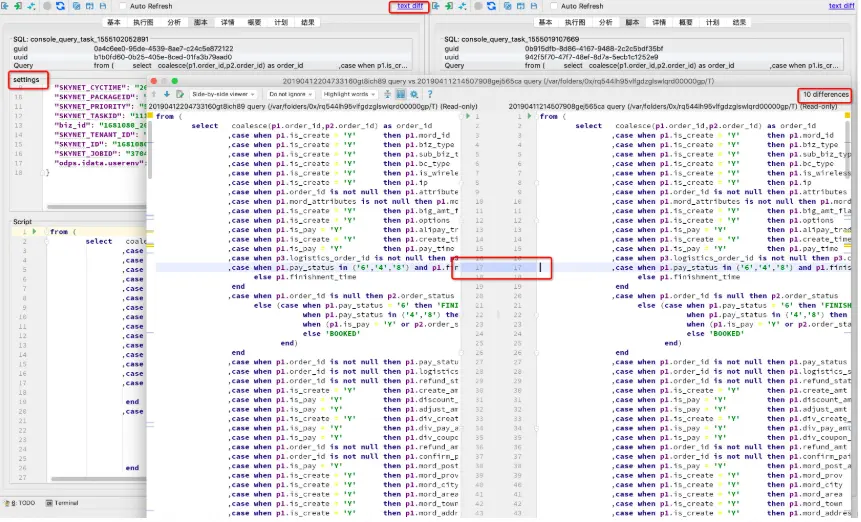Collapse unchanged fragments in diff window
The image size is (861, 522).
(x=388, y=94)
